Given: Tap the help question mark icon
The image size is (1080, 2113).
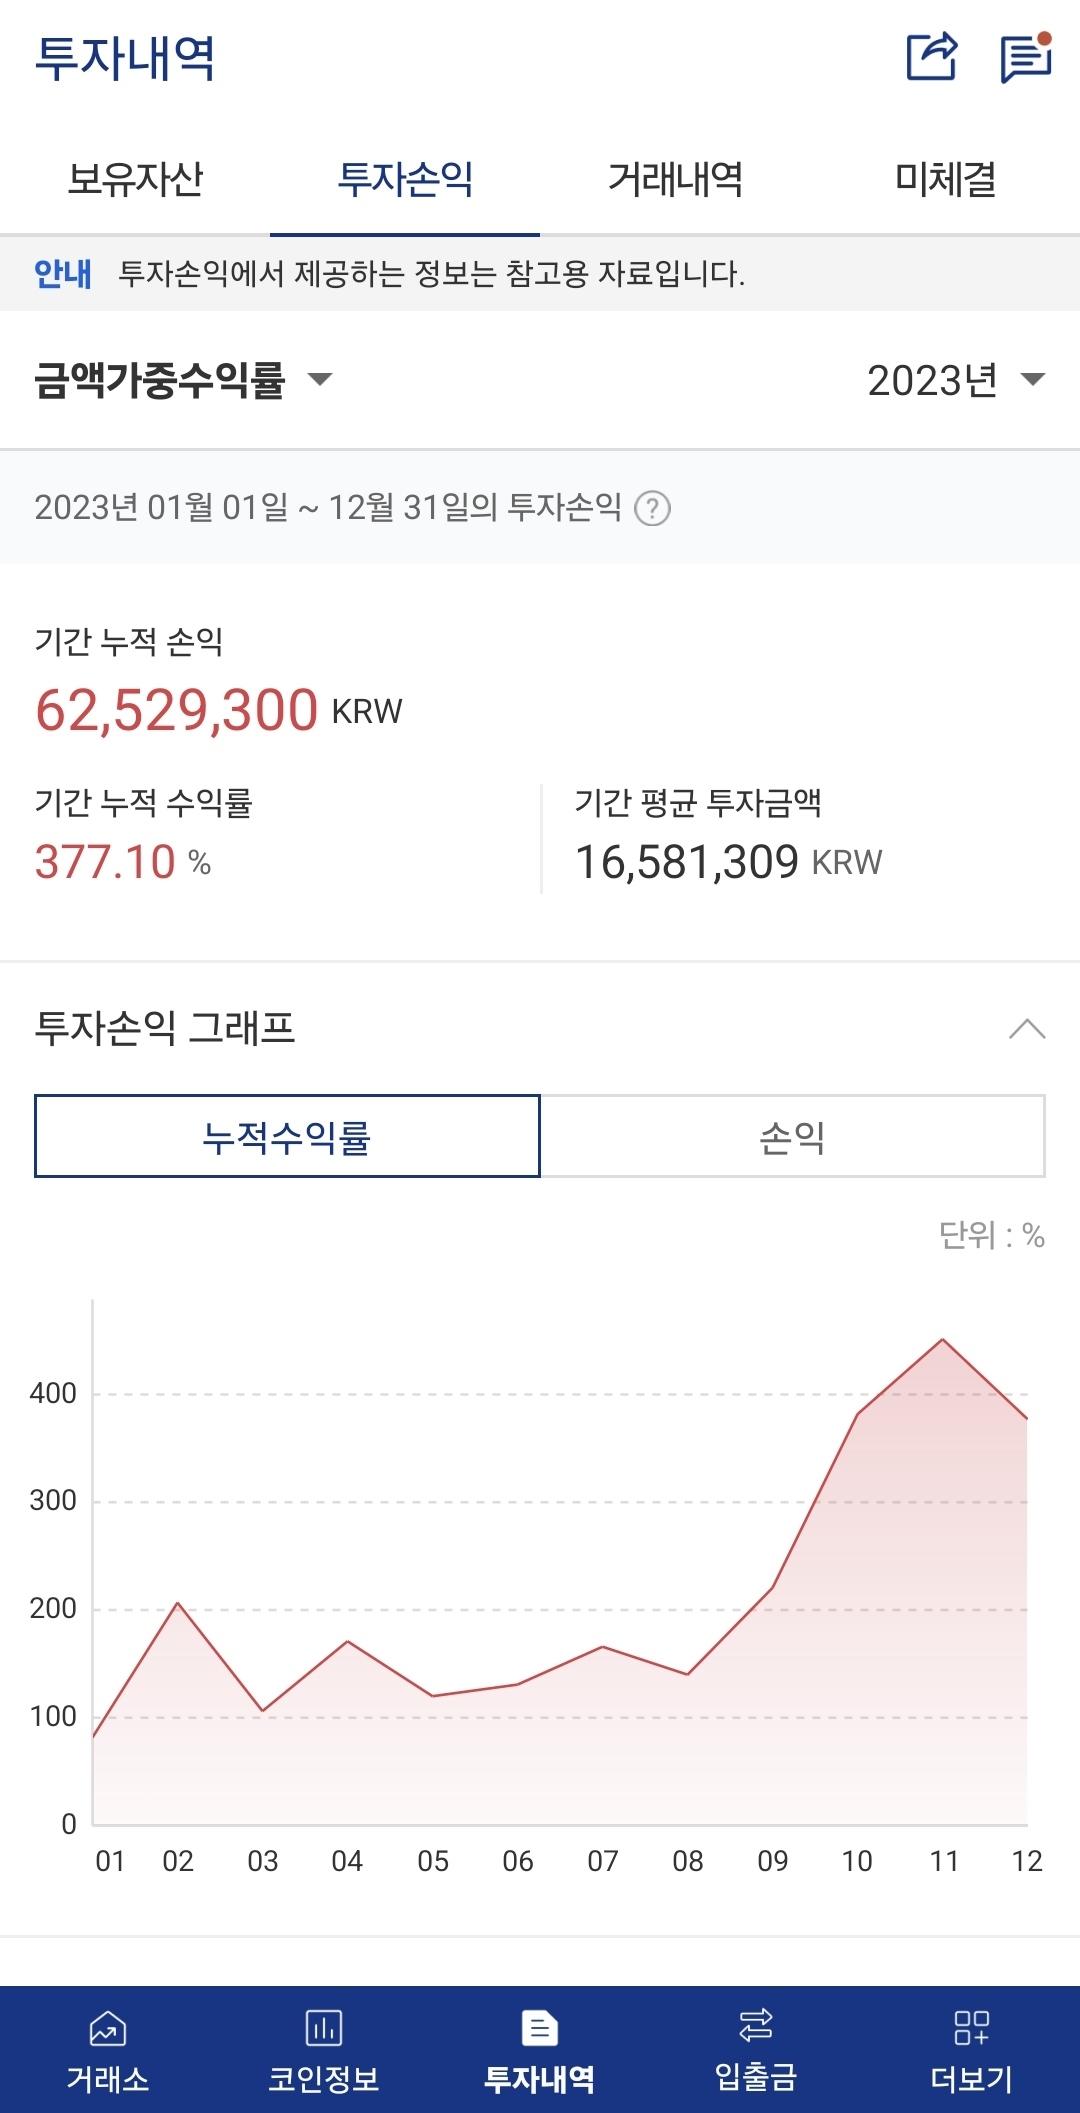Looking at the screenshot, I should [x=653, y=509].
